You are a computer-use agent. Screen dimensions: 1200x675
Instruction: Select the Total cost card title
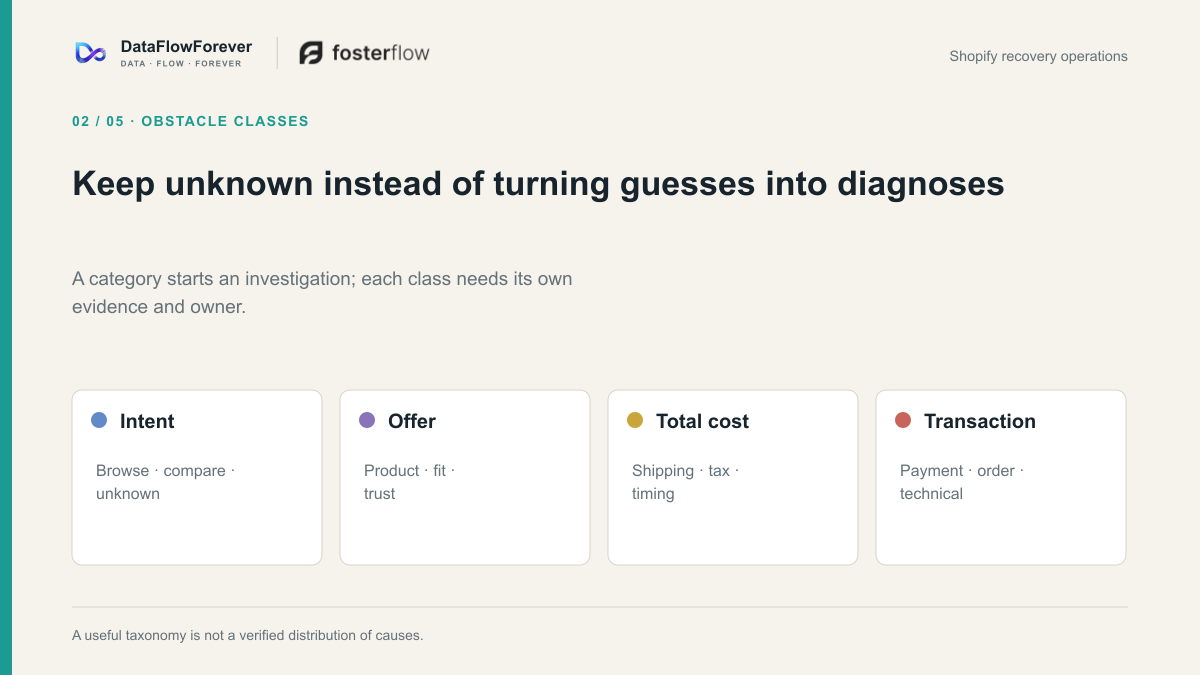(x=702, y=421)
